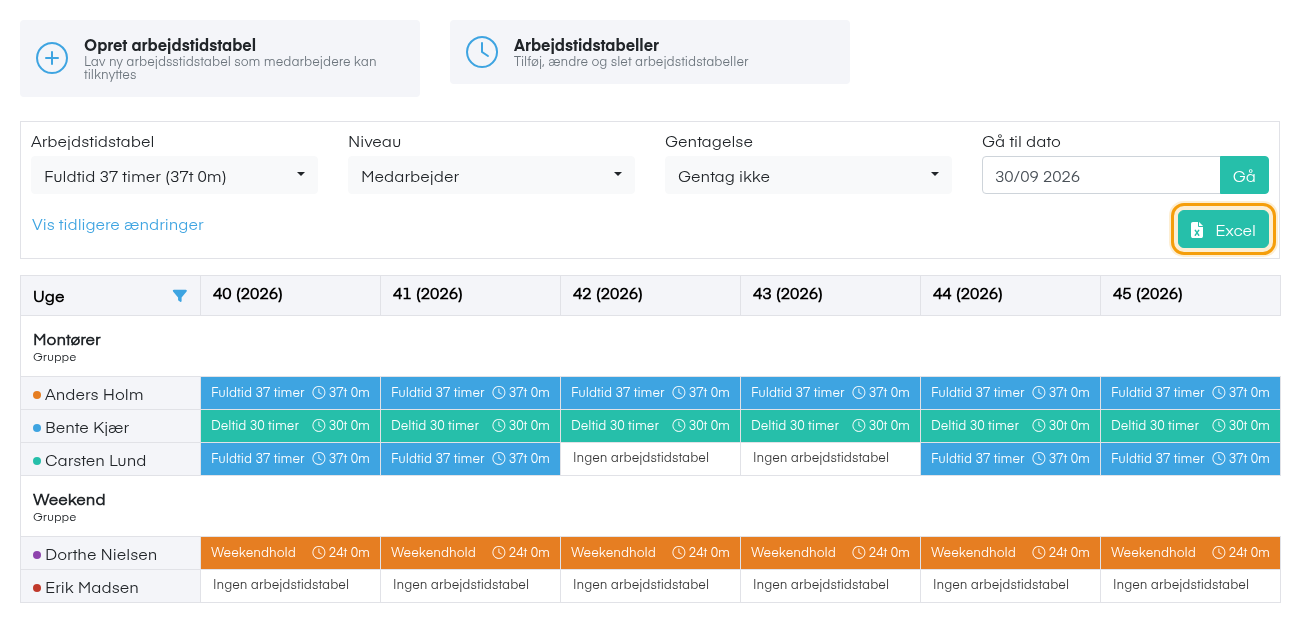Open the Niveau dropdown set to Medarbejder

[491, 176]
